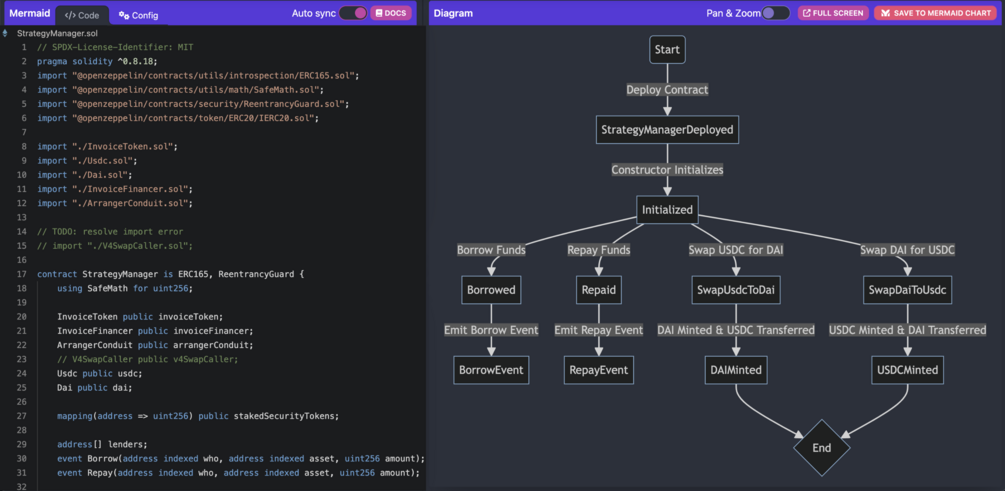Select the SwapUsdcToDai node
Screen dimensions: 1005x491
(x=736, y=290)
